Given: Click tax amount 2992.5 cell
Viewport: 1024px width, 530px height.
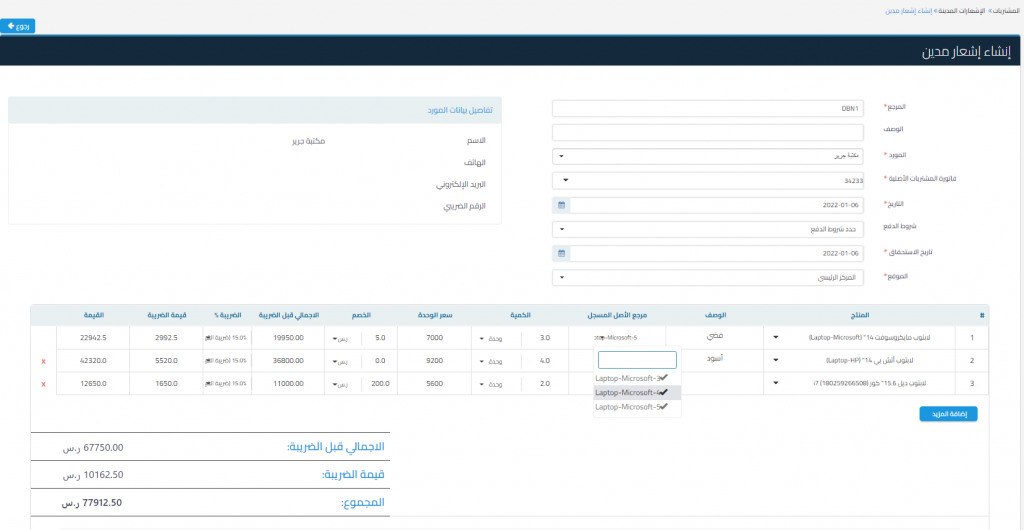Looking at the screenshot, I should [x=165, y=337].
